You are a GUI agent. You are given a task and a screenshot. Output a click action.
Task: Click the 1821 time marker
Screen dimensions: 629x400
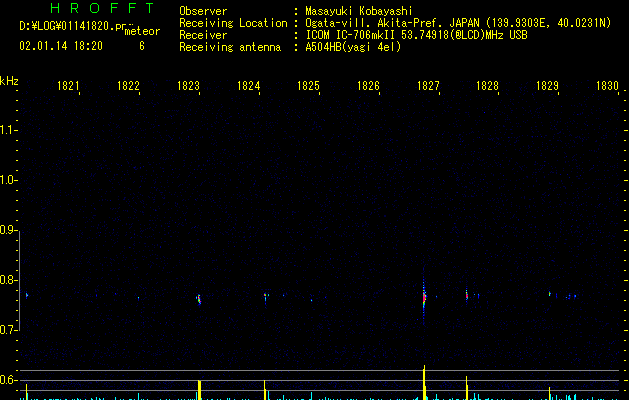point(68,86)
